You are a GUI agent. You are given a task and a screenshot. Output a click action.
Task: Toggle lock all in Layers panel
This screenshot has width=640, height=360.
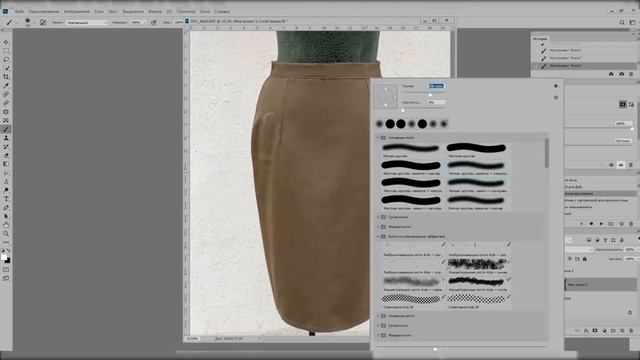pyautogui.click(x=584, y=259)
